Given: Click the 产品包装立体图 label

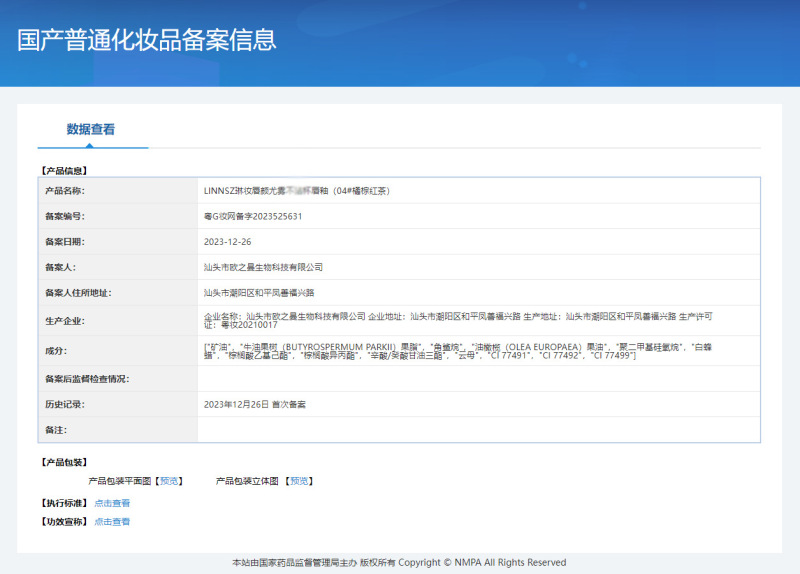Looking at the screenshot, I should click(x=247, y=481).
